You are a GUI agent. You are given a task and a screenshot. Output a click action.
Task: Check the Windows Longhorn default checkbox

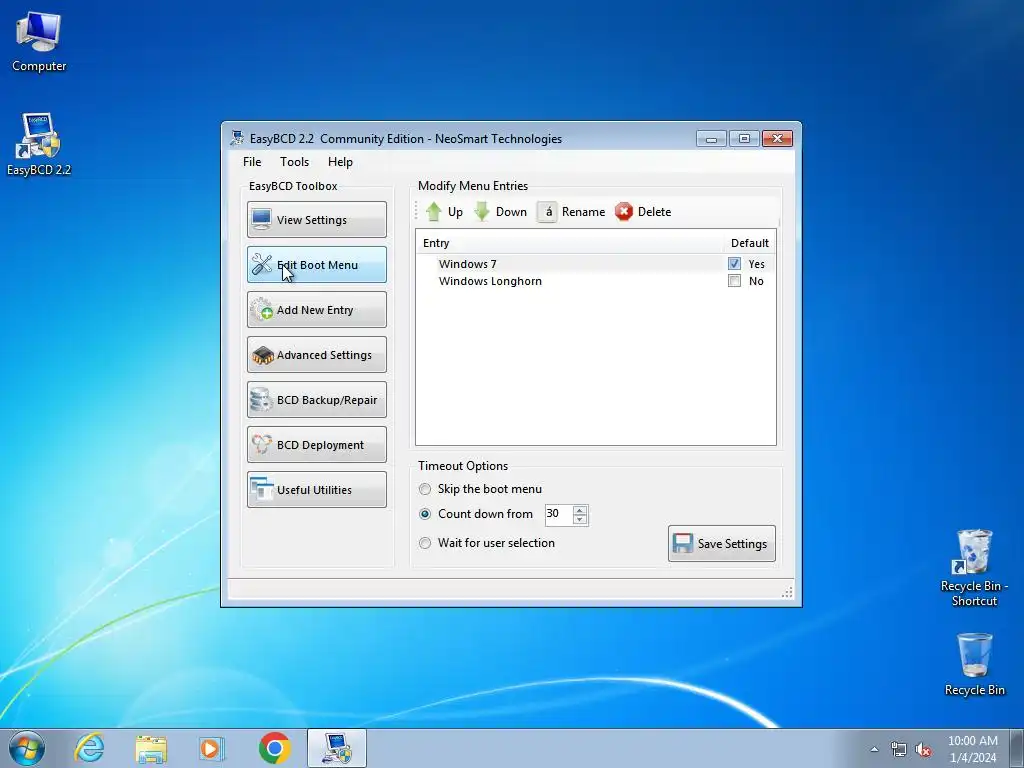pos(734,281)
